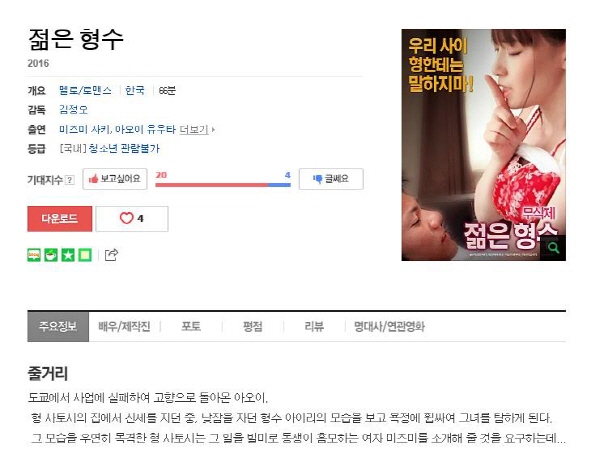Click the green talk bubble share icon

[x=34, y=255]
